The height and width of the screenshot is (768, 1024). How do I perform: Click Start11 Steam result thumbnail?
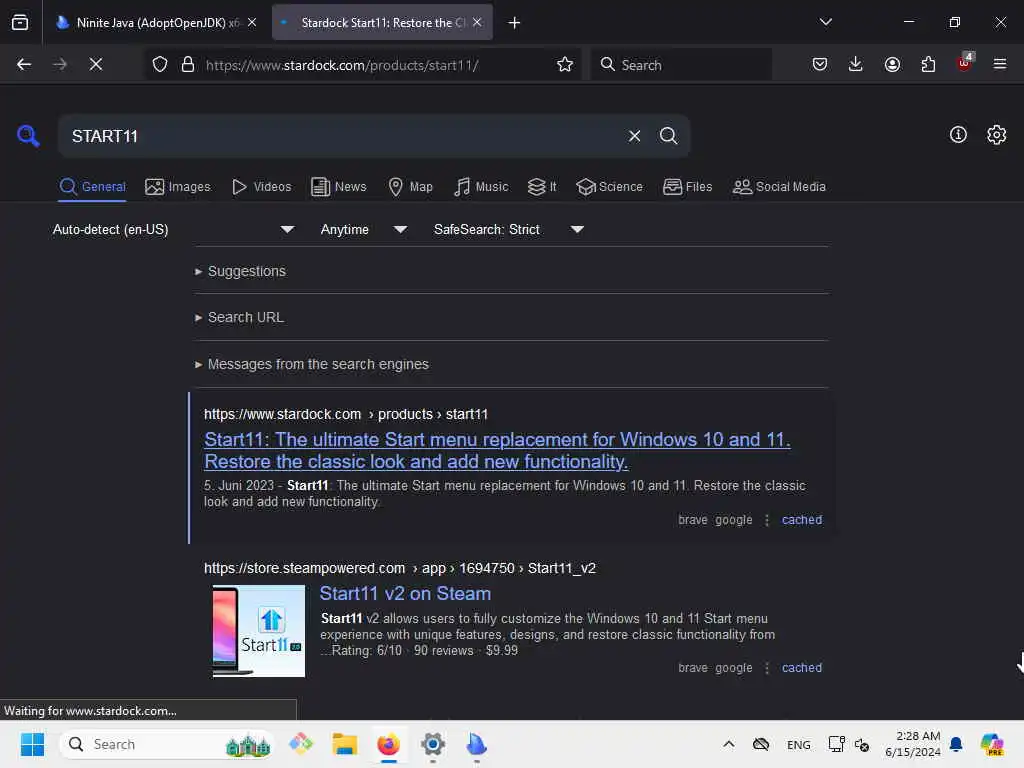(259, 631)
